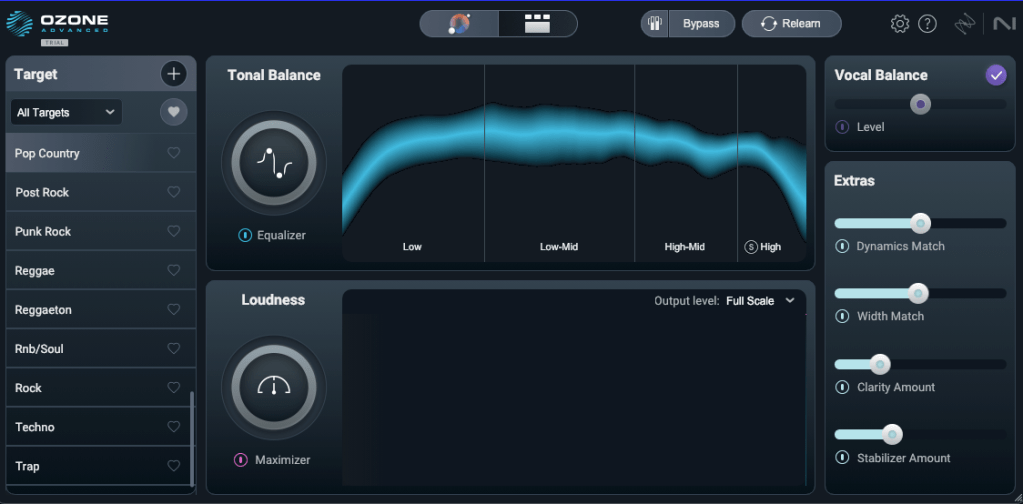Open the All Targets dropdown

pyautogui.click(x=66, y=113)
